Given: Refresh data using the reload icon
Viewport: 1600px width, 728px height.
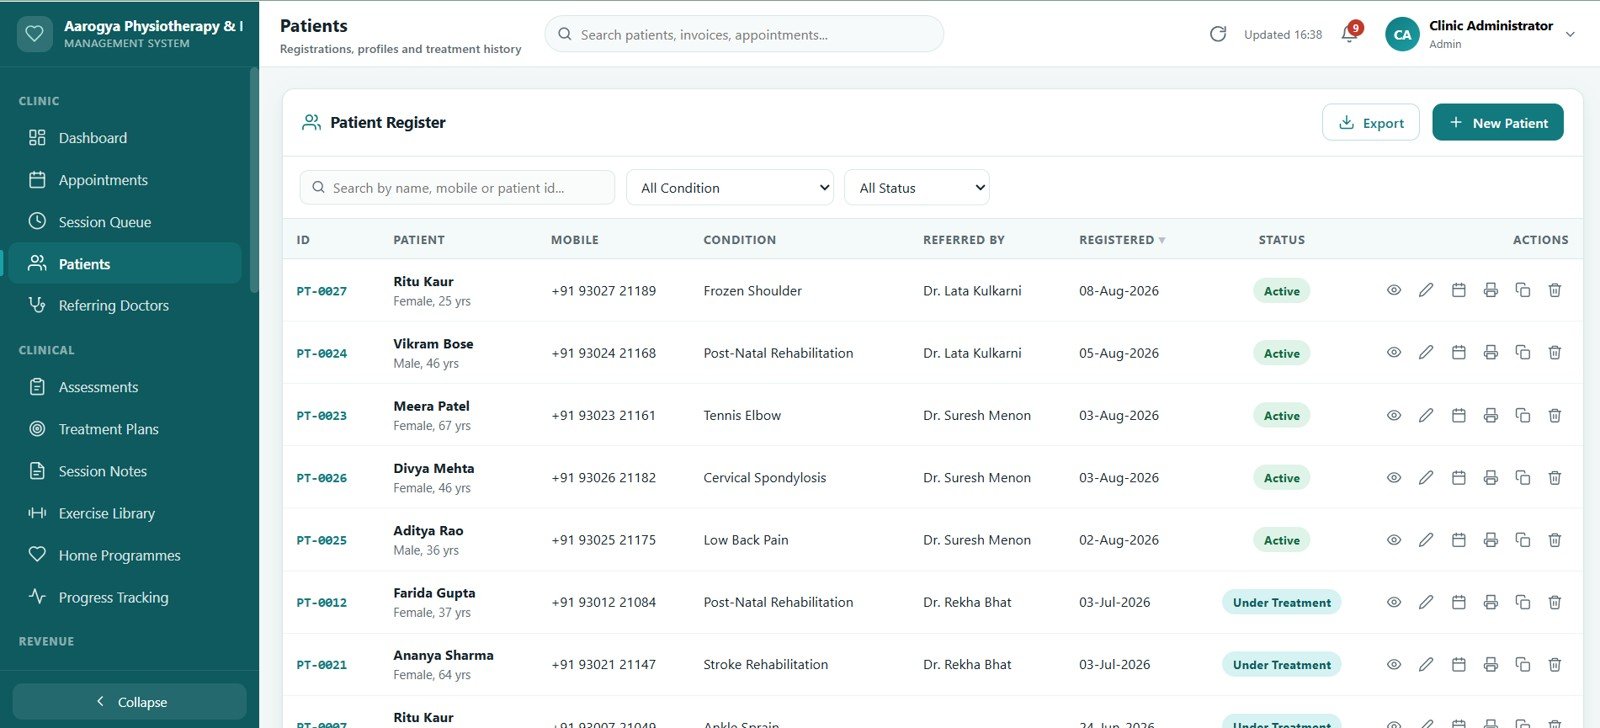Looking at the screenshot, I should [x=1218, y=34].
